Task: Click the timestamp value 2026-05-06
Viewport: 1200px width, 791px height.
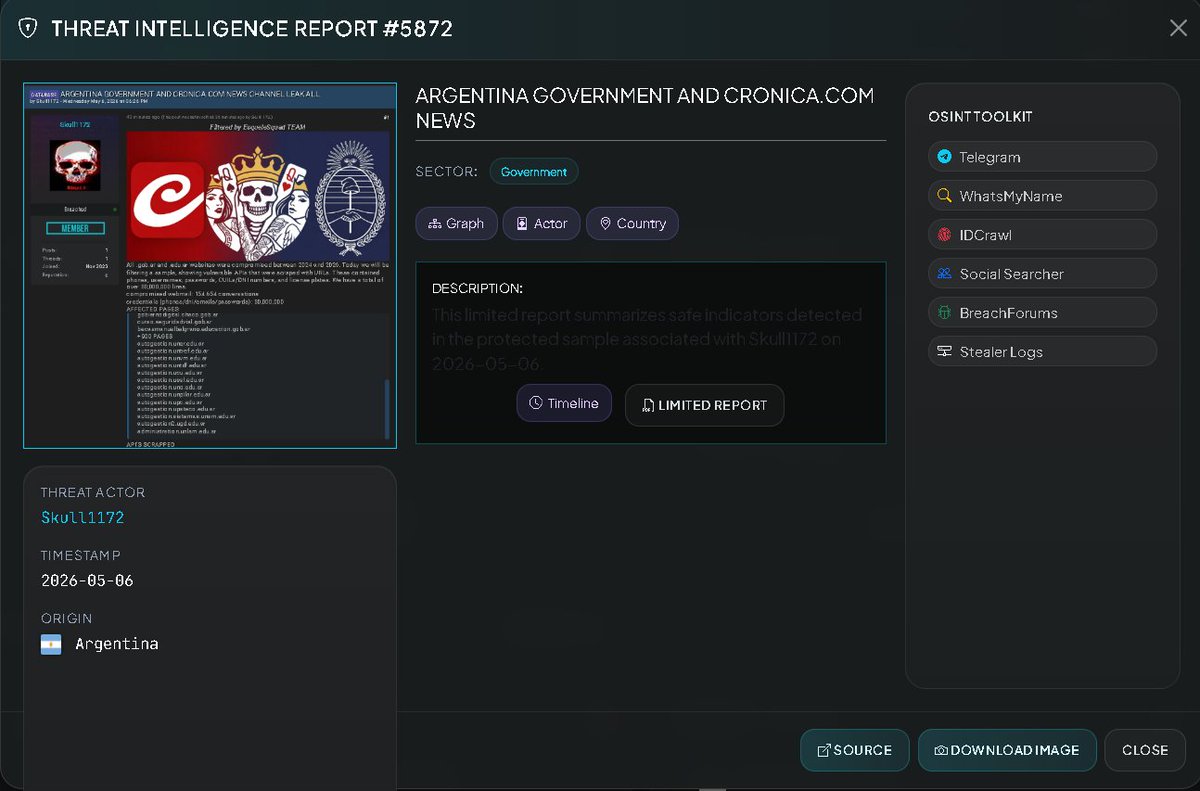Action: pyautogui.click(x=87, y=580)
